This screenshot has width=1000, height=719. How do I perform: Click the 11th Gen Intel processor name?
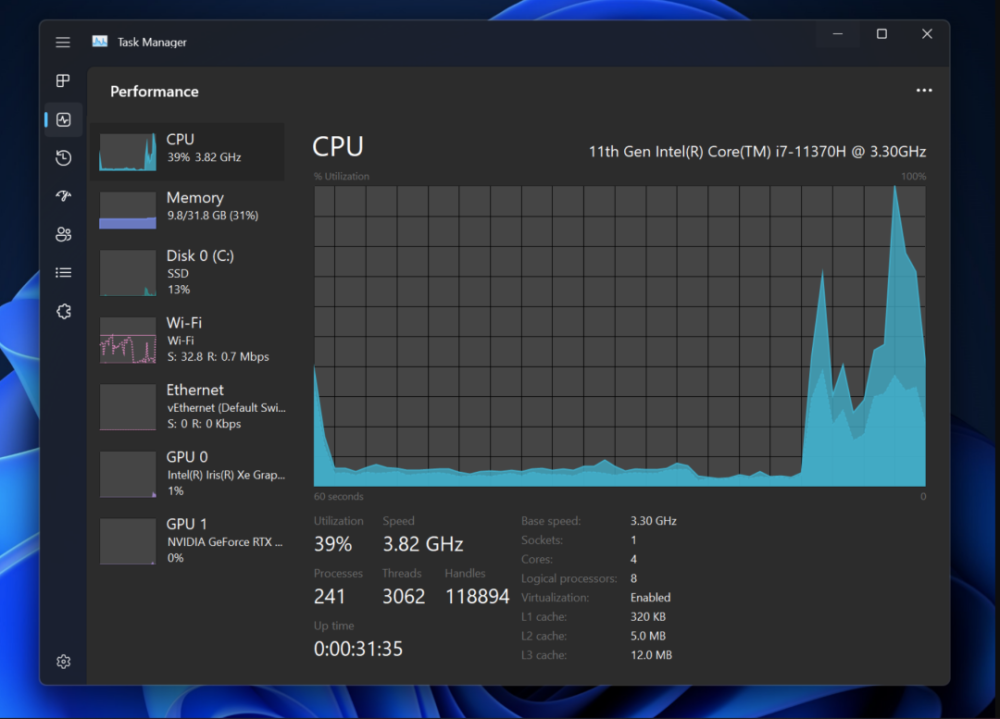tap(757, 152)
